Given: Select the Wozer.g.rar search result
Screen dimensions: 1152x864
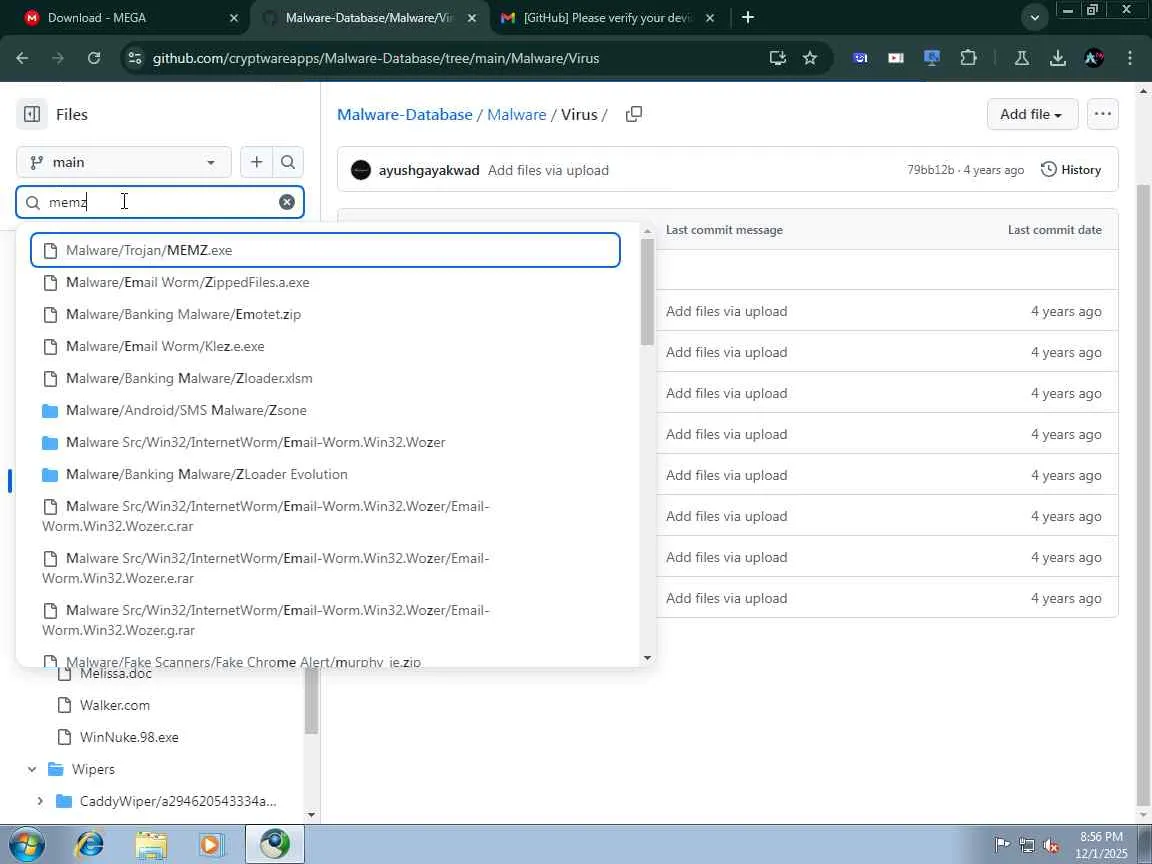Looking at the screenshot, I should click(325, 620).
